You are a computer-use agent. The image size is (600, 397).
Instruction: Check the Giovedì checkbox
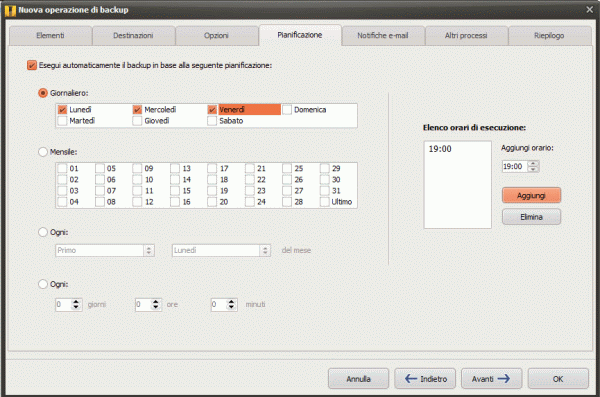pyautogui.click(x=137, y=121)
